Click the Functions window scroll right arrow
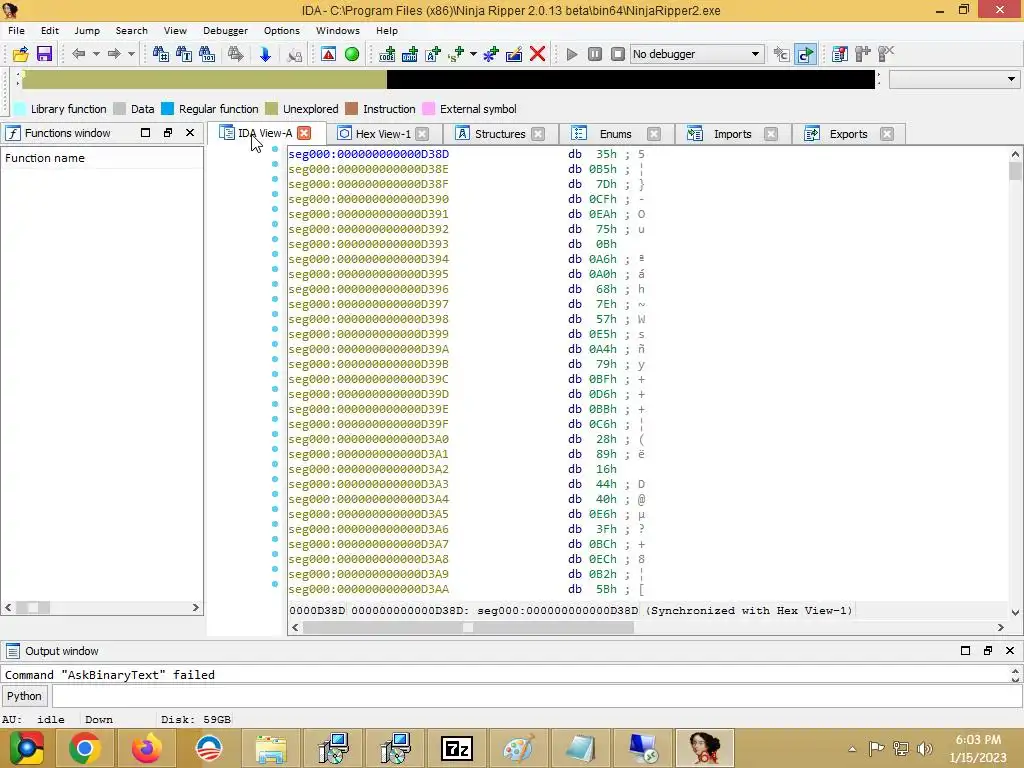Viewport: 1024px width, 768px height. tap(195, 607)
